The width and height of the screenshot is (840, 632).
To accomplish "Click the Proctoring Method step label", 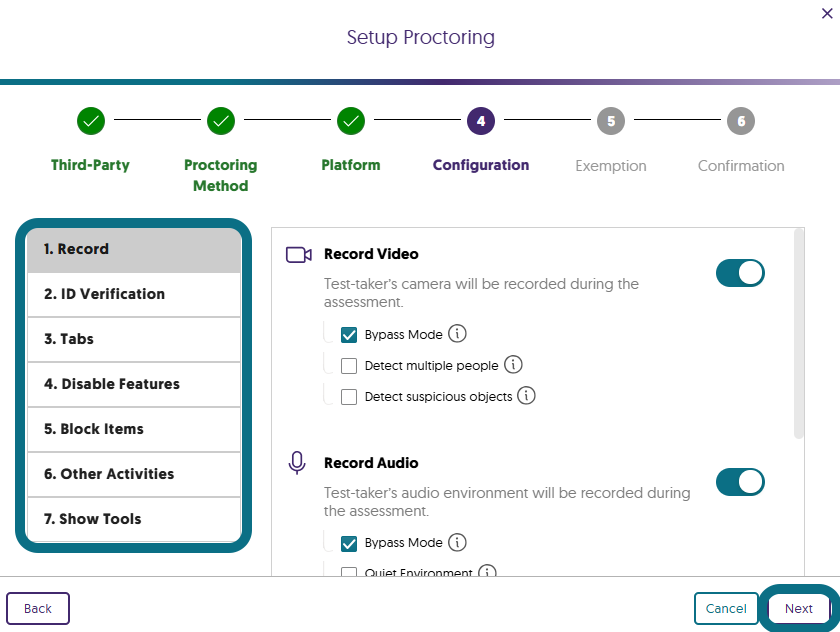I will pos(221,175).
